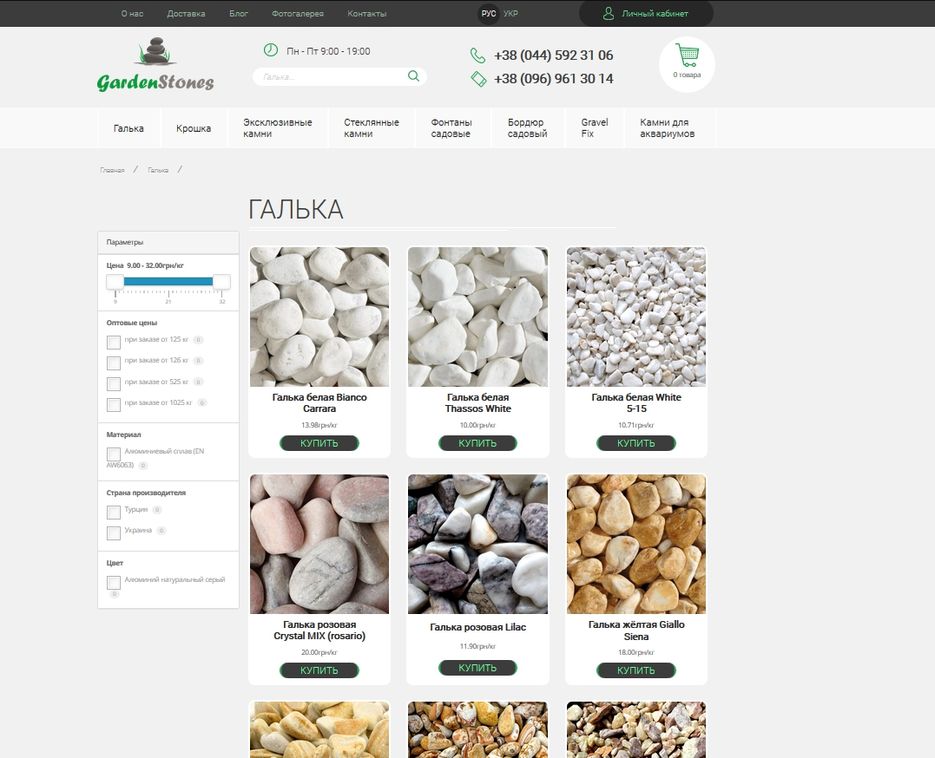Open the Крошка category
This screenshot has width=935, height=758.
194,128
